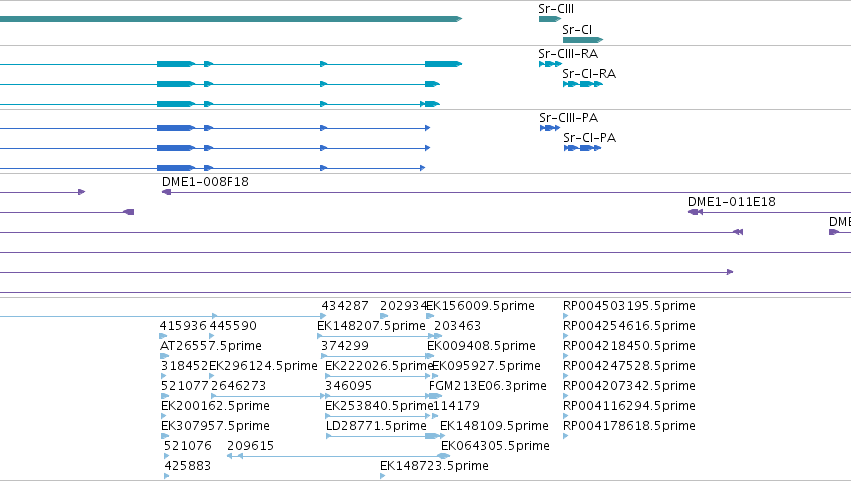Select EST 209615 label

click(x=250, y=447)
